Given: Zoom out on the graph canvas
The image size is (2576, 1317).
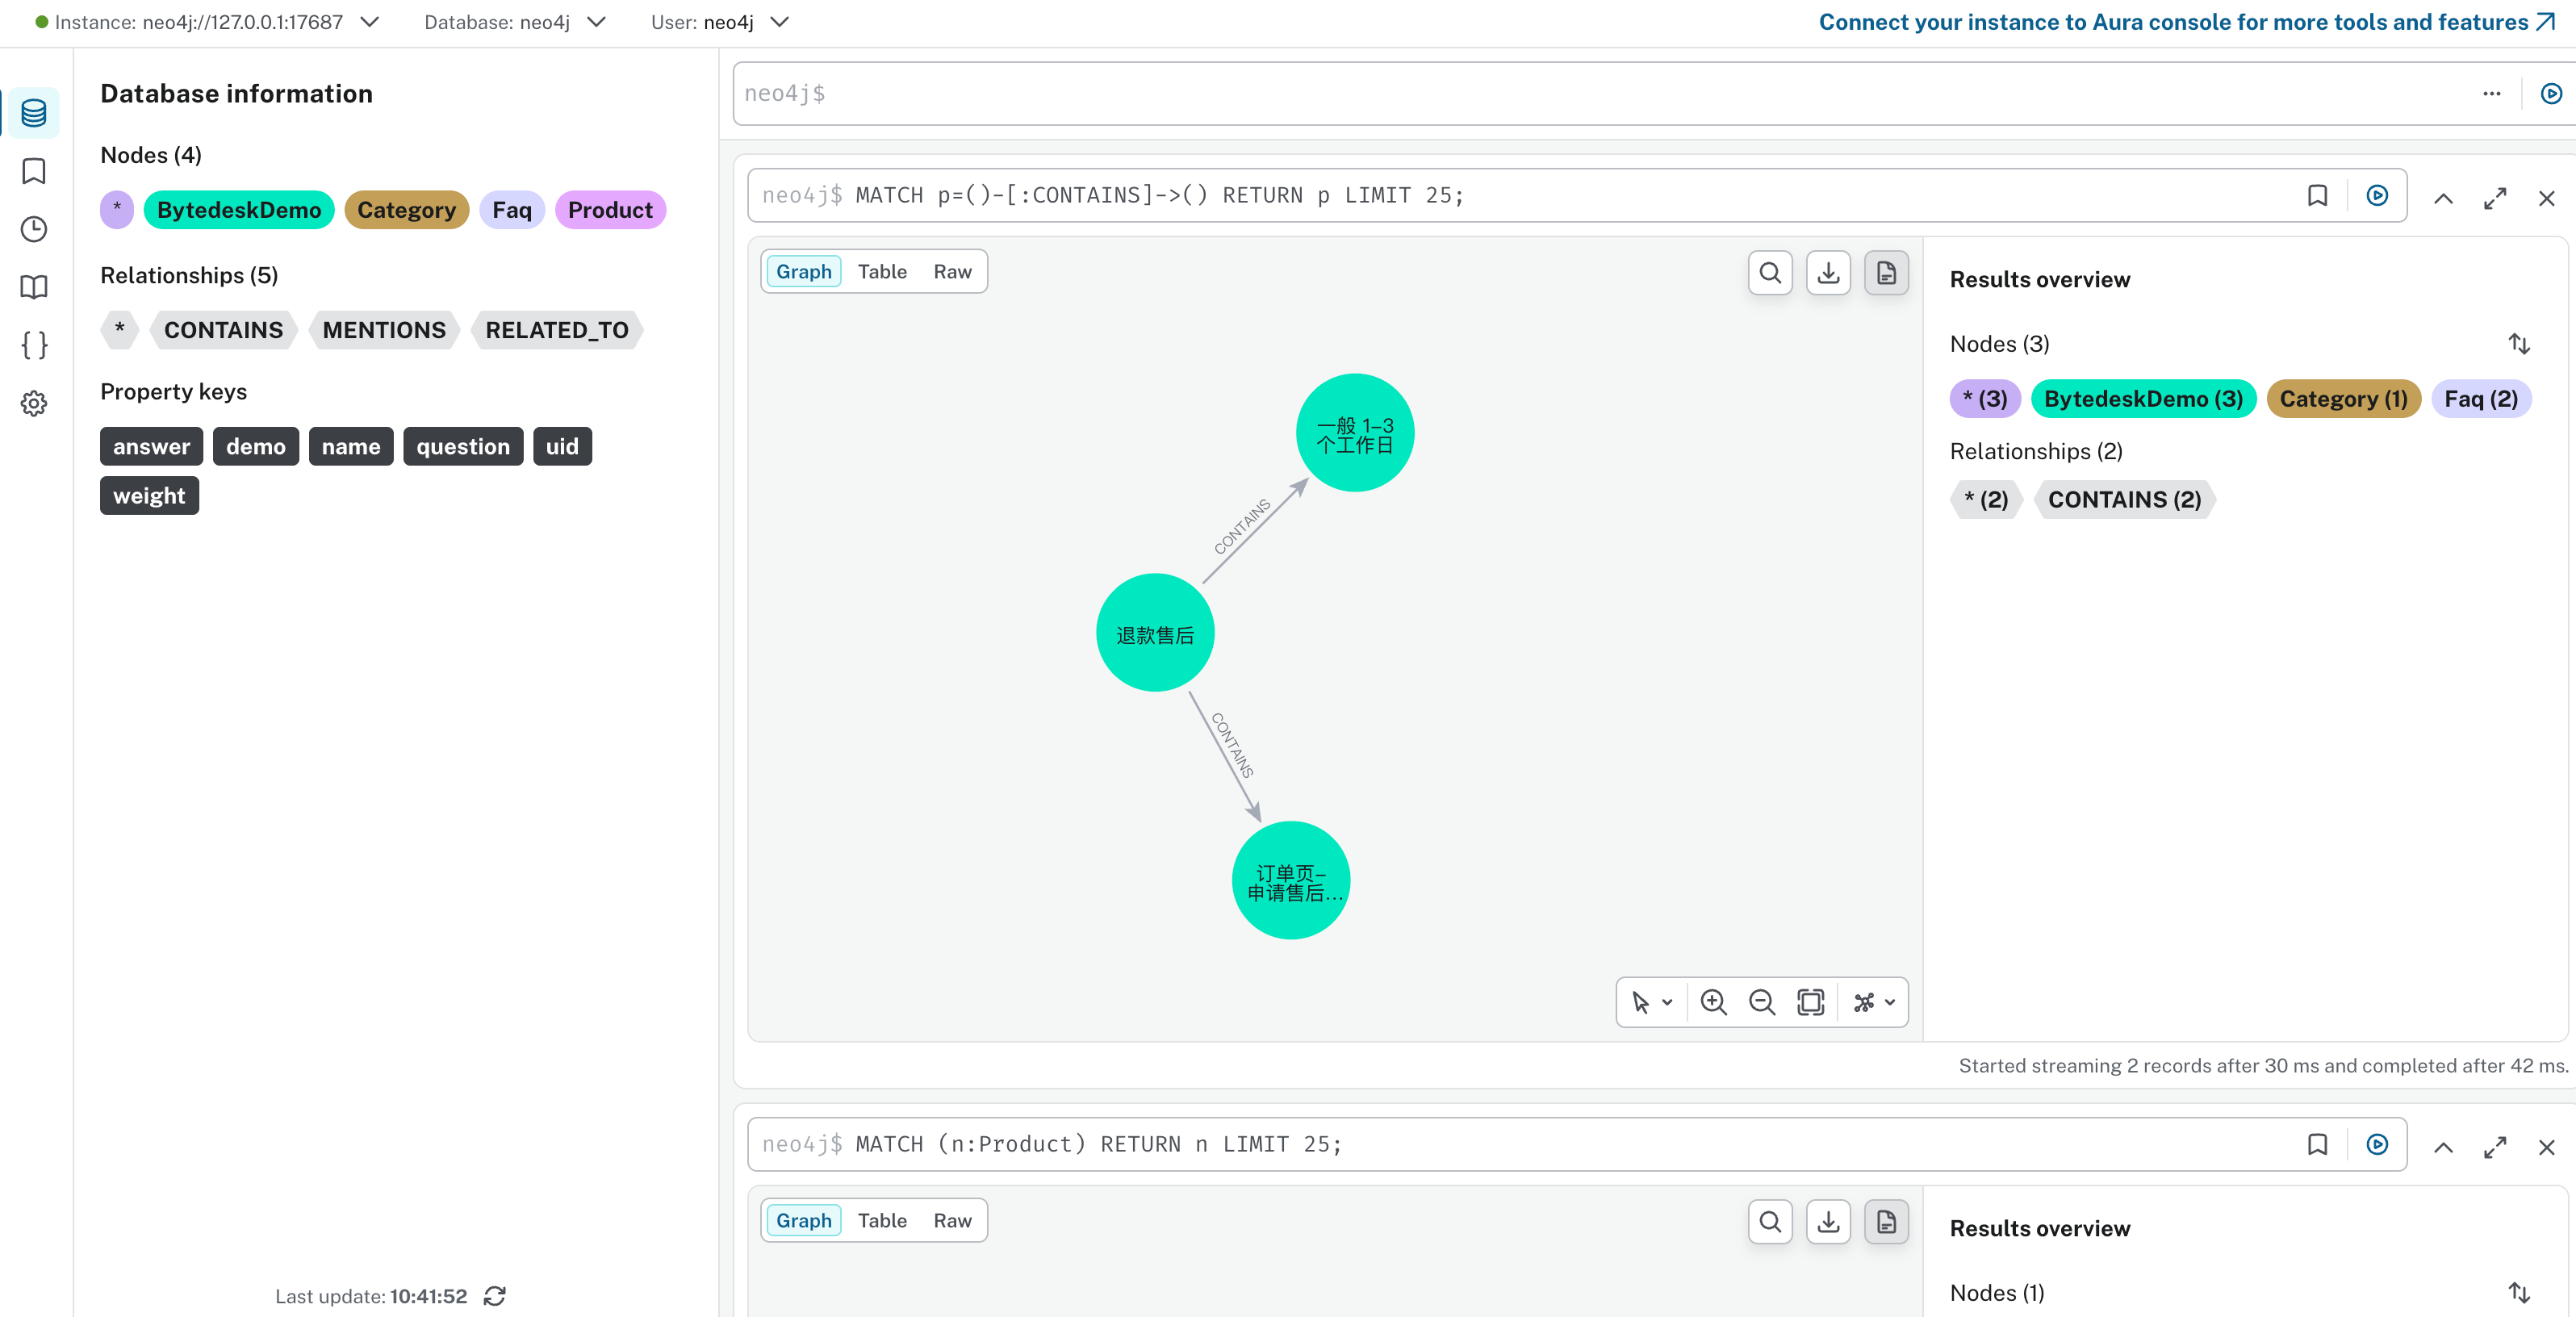Looking at the screenshot, I should click(x=1761, y=1002).
